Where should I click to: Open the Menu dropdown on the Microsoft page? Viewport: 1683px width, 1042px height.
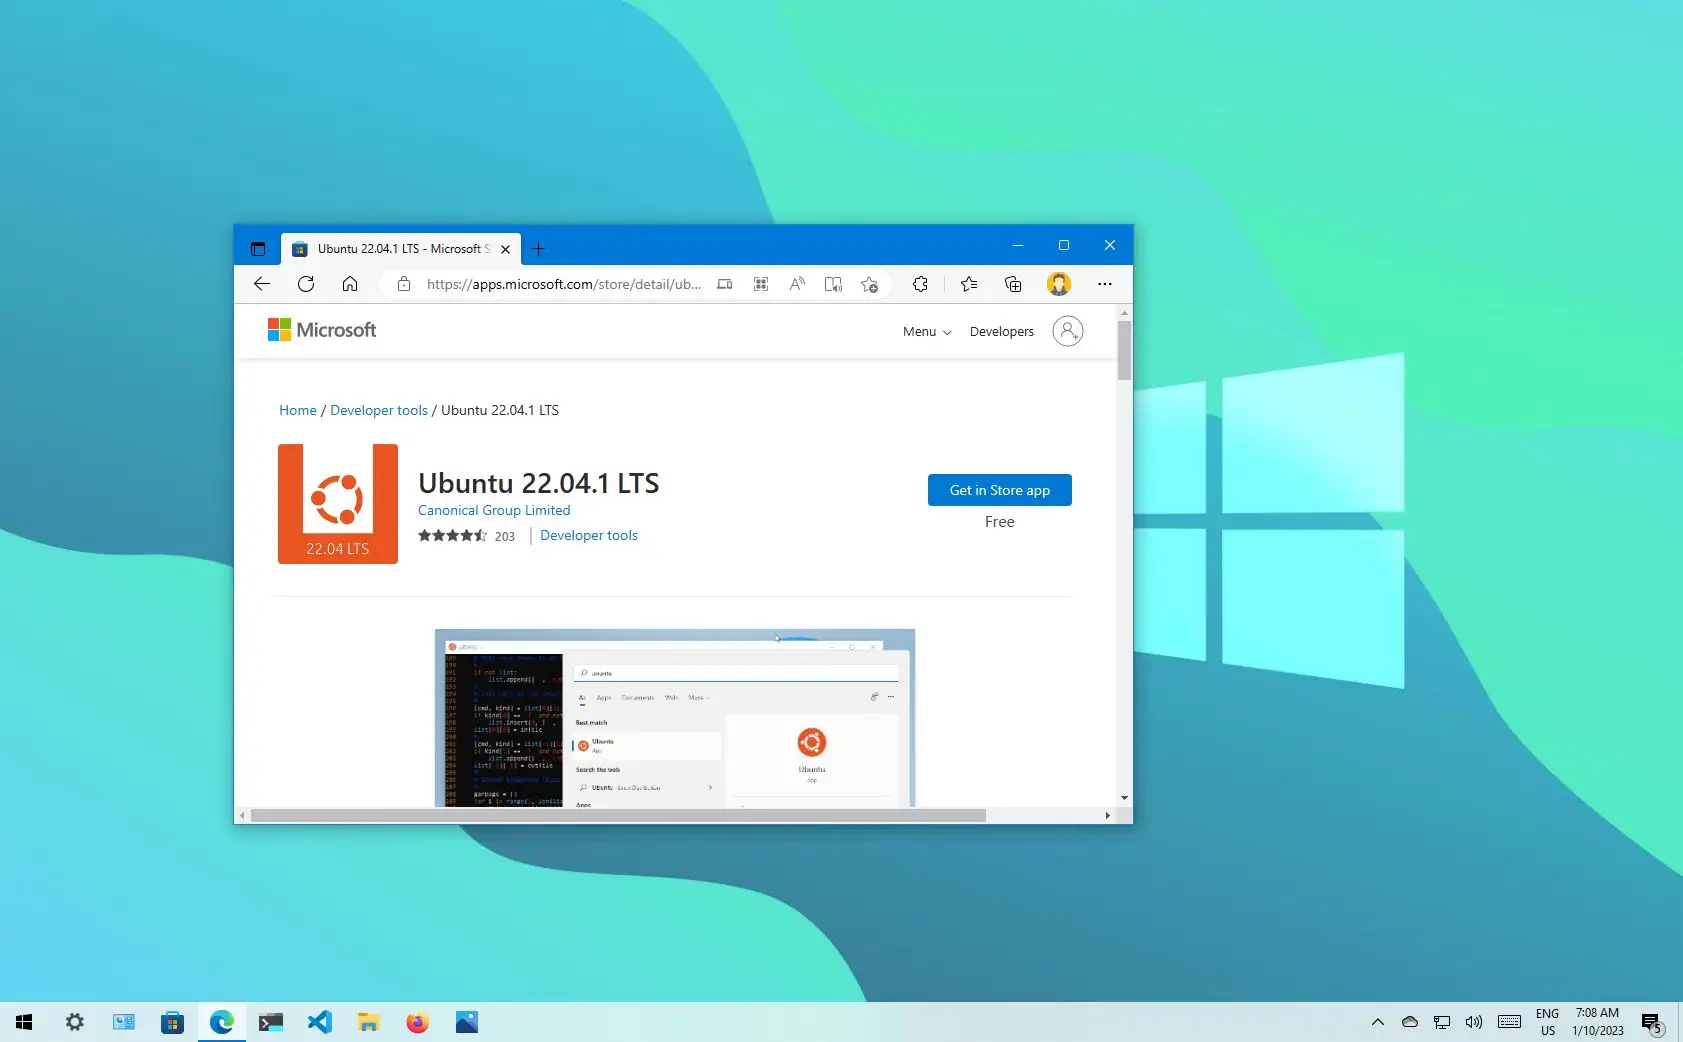point(925,331)
